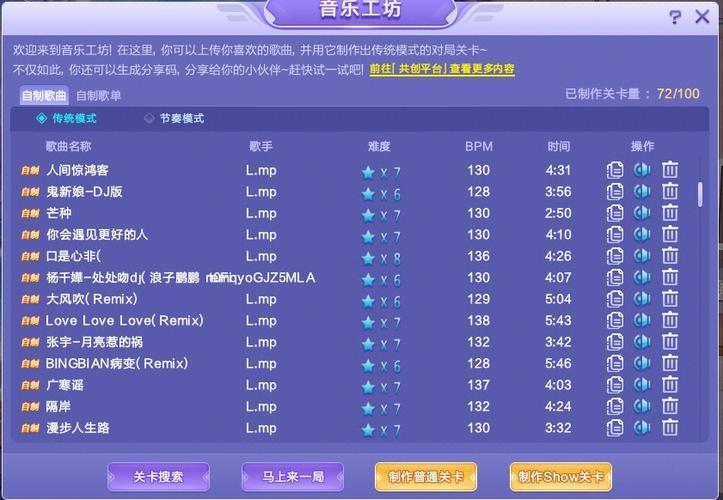Image resolution: width=723 pixels, height=500 pixels.
Task: Click 关卡搜索 button
Action: coord(158,477)
